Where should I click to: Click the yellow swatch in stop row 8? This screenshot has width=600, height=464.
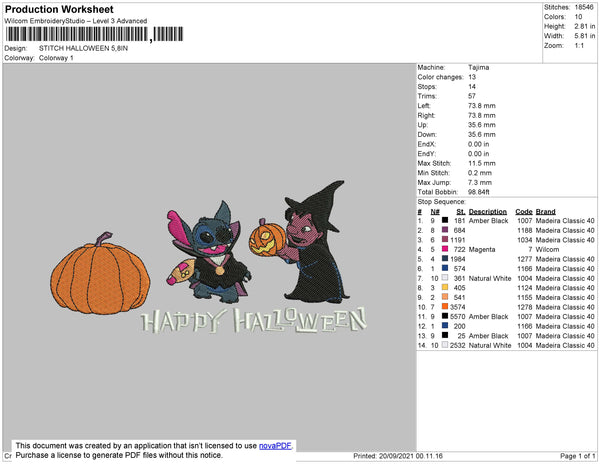(445, 287)
